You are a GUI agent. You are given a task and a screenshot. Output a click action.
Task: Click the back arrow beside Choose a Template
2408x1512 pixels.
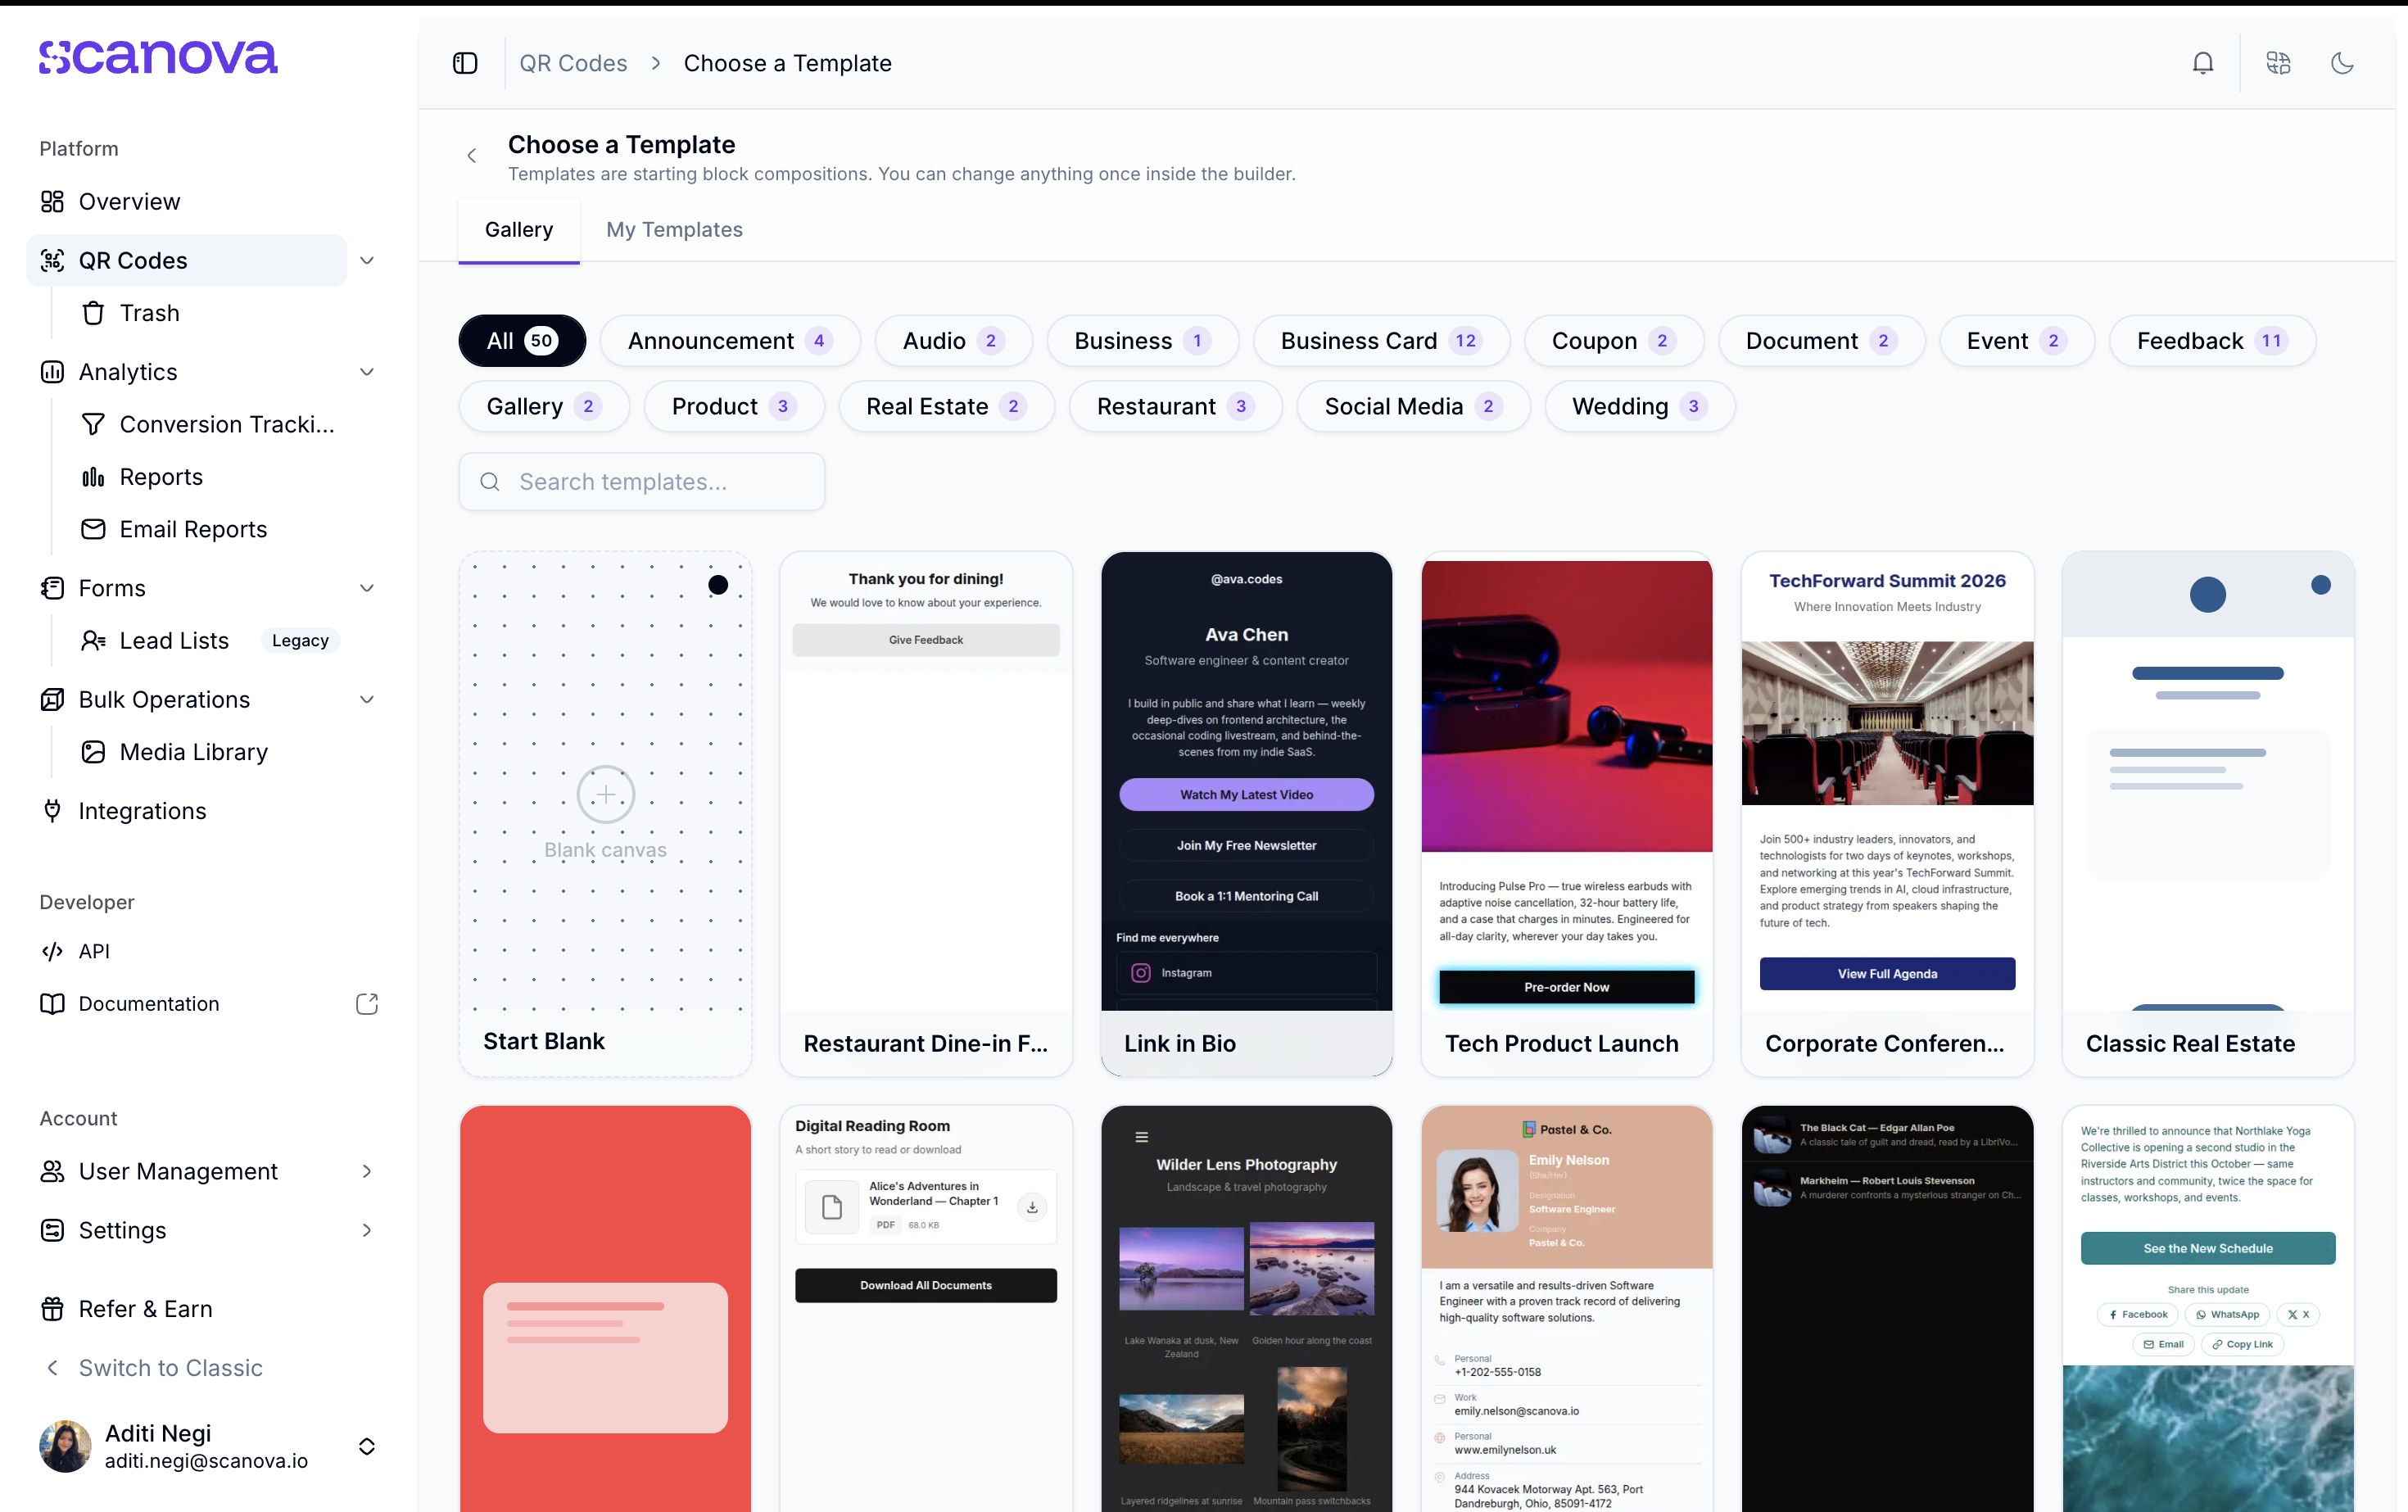click(472, 155)
